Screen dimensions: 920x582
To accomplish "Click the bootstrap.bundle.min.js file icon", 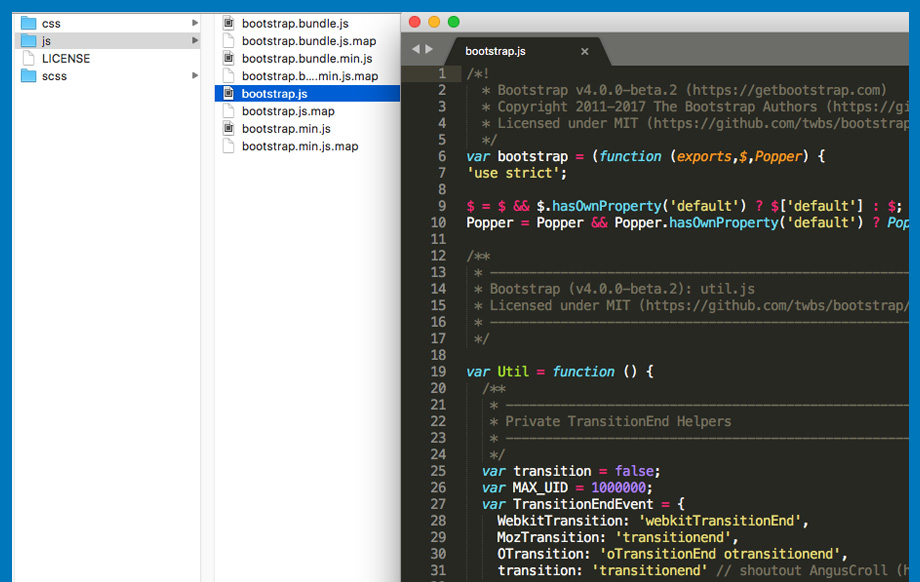I will (229, 58).
